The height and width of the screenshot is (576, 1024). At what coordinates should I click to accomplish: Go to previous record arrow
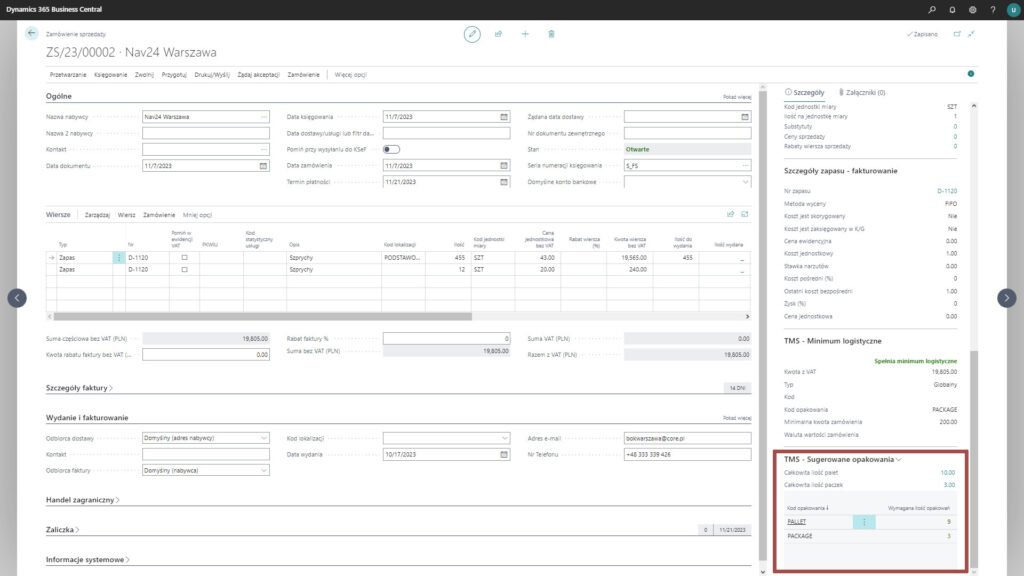click(x=17, y=298)
